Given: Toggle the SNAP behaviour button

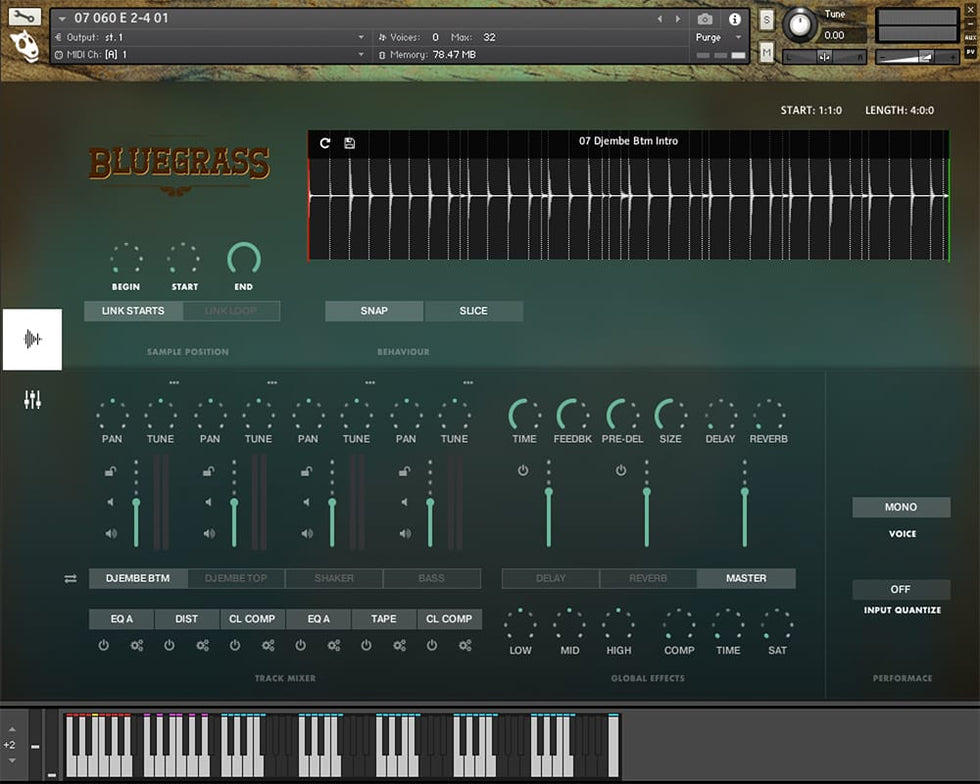Looking at the screenshot, I should (x=374, y=311).
